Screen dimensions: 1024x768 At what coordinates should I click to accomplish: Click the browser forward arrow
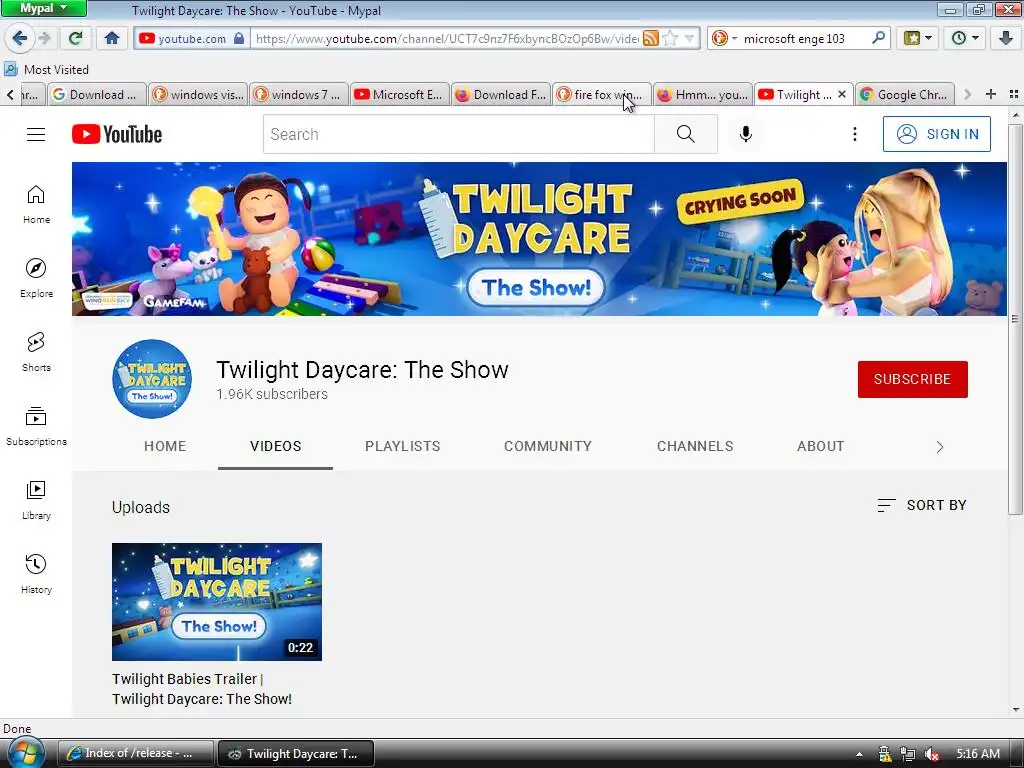point(44,38)
